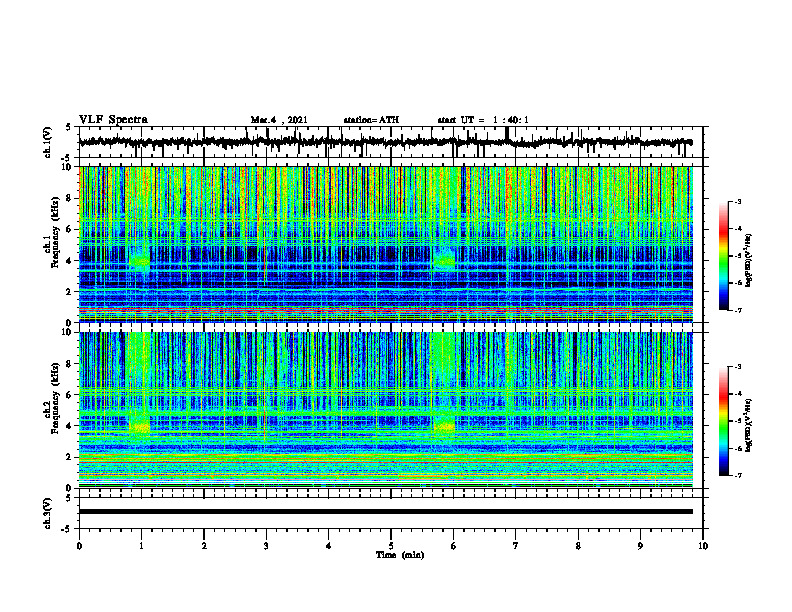
Task: Click the "Time (min)" x-axis title
Action: [400, 555]
